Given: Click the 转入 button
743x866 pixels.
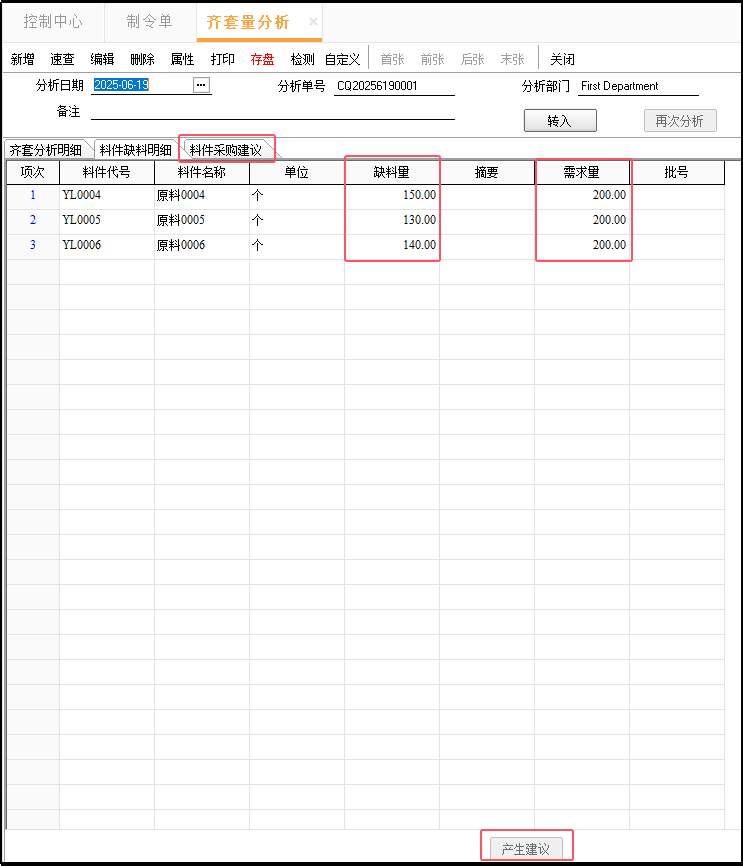Looking at the screenshot, I should (560, 121).
